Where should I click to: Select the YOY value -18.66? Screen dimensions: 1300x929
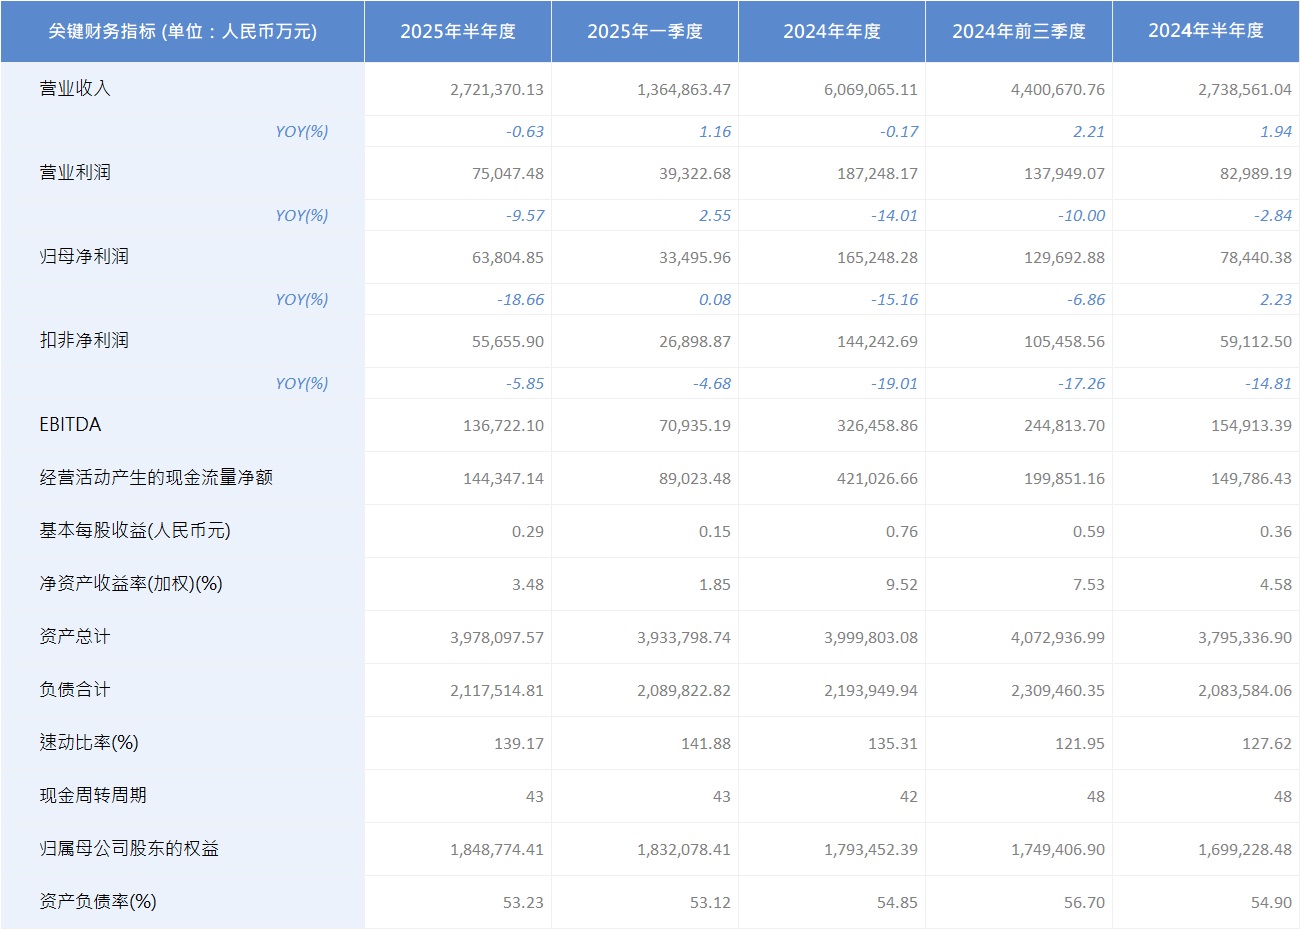tap(520, 300)
